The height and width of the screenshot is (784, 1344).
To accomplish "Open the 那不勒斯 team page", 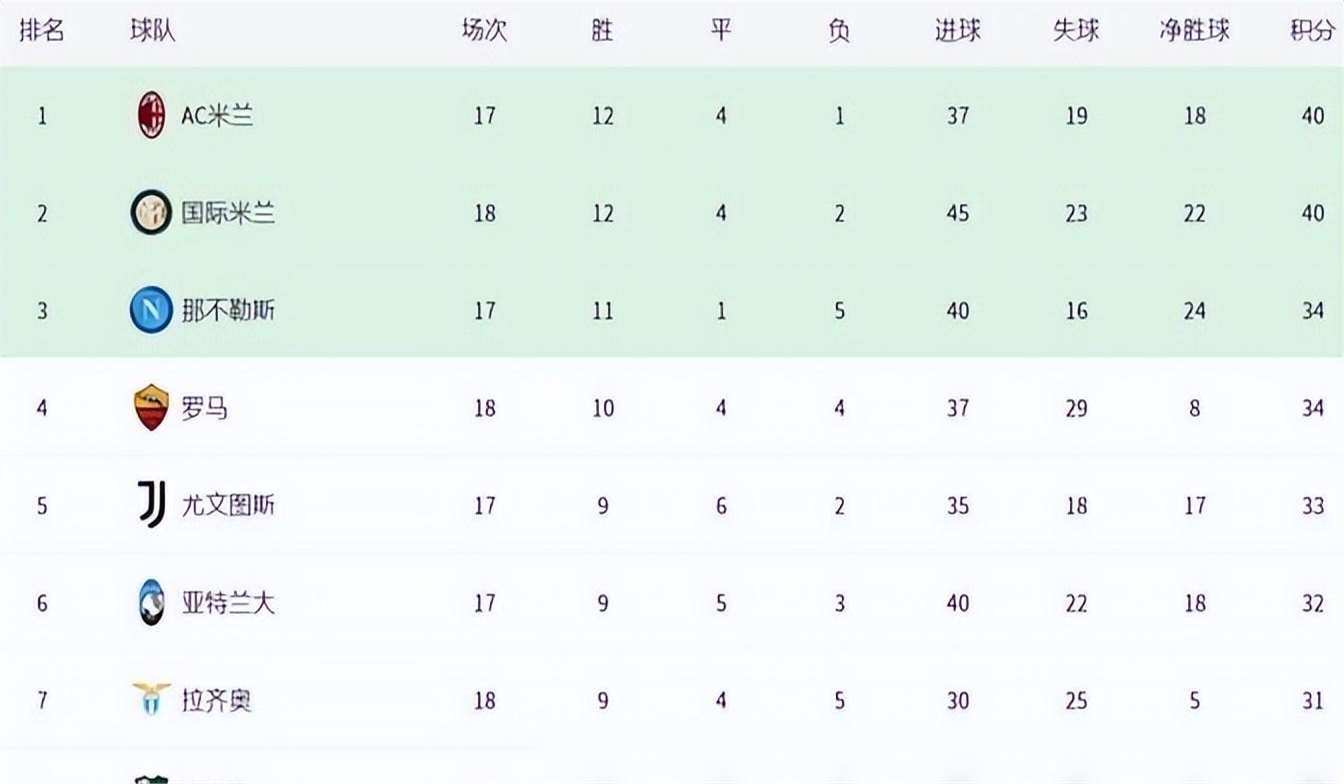I will click(x=228, y=311).
